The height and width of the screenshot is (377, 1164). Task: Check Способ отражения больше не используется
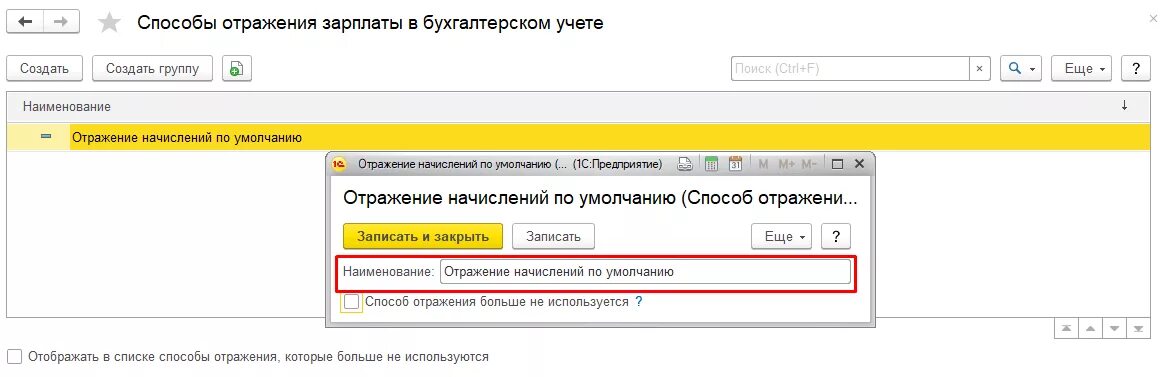click(352, 302)
